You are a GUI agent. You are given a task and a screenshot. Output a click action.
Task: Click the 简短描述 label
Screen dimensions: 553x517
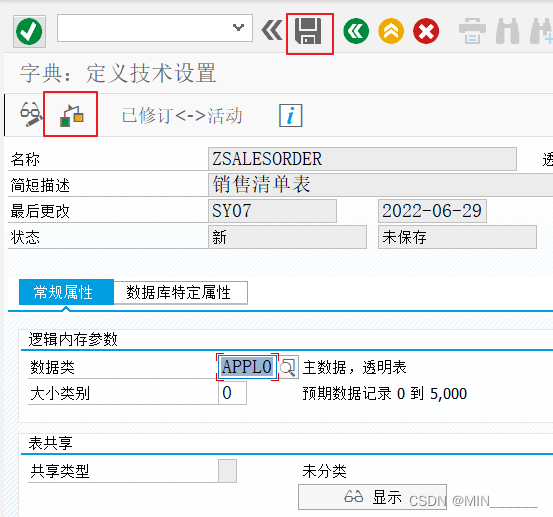pyautogui.click(x=40, y=185)
